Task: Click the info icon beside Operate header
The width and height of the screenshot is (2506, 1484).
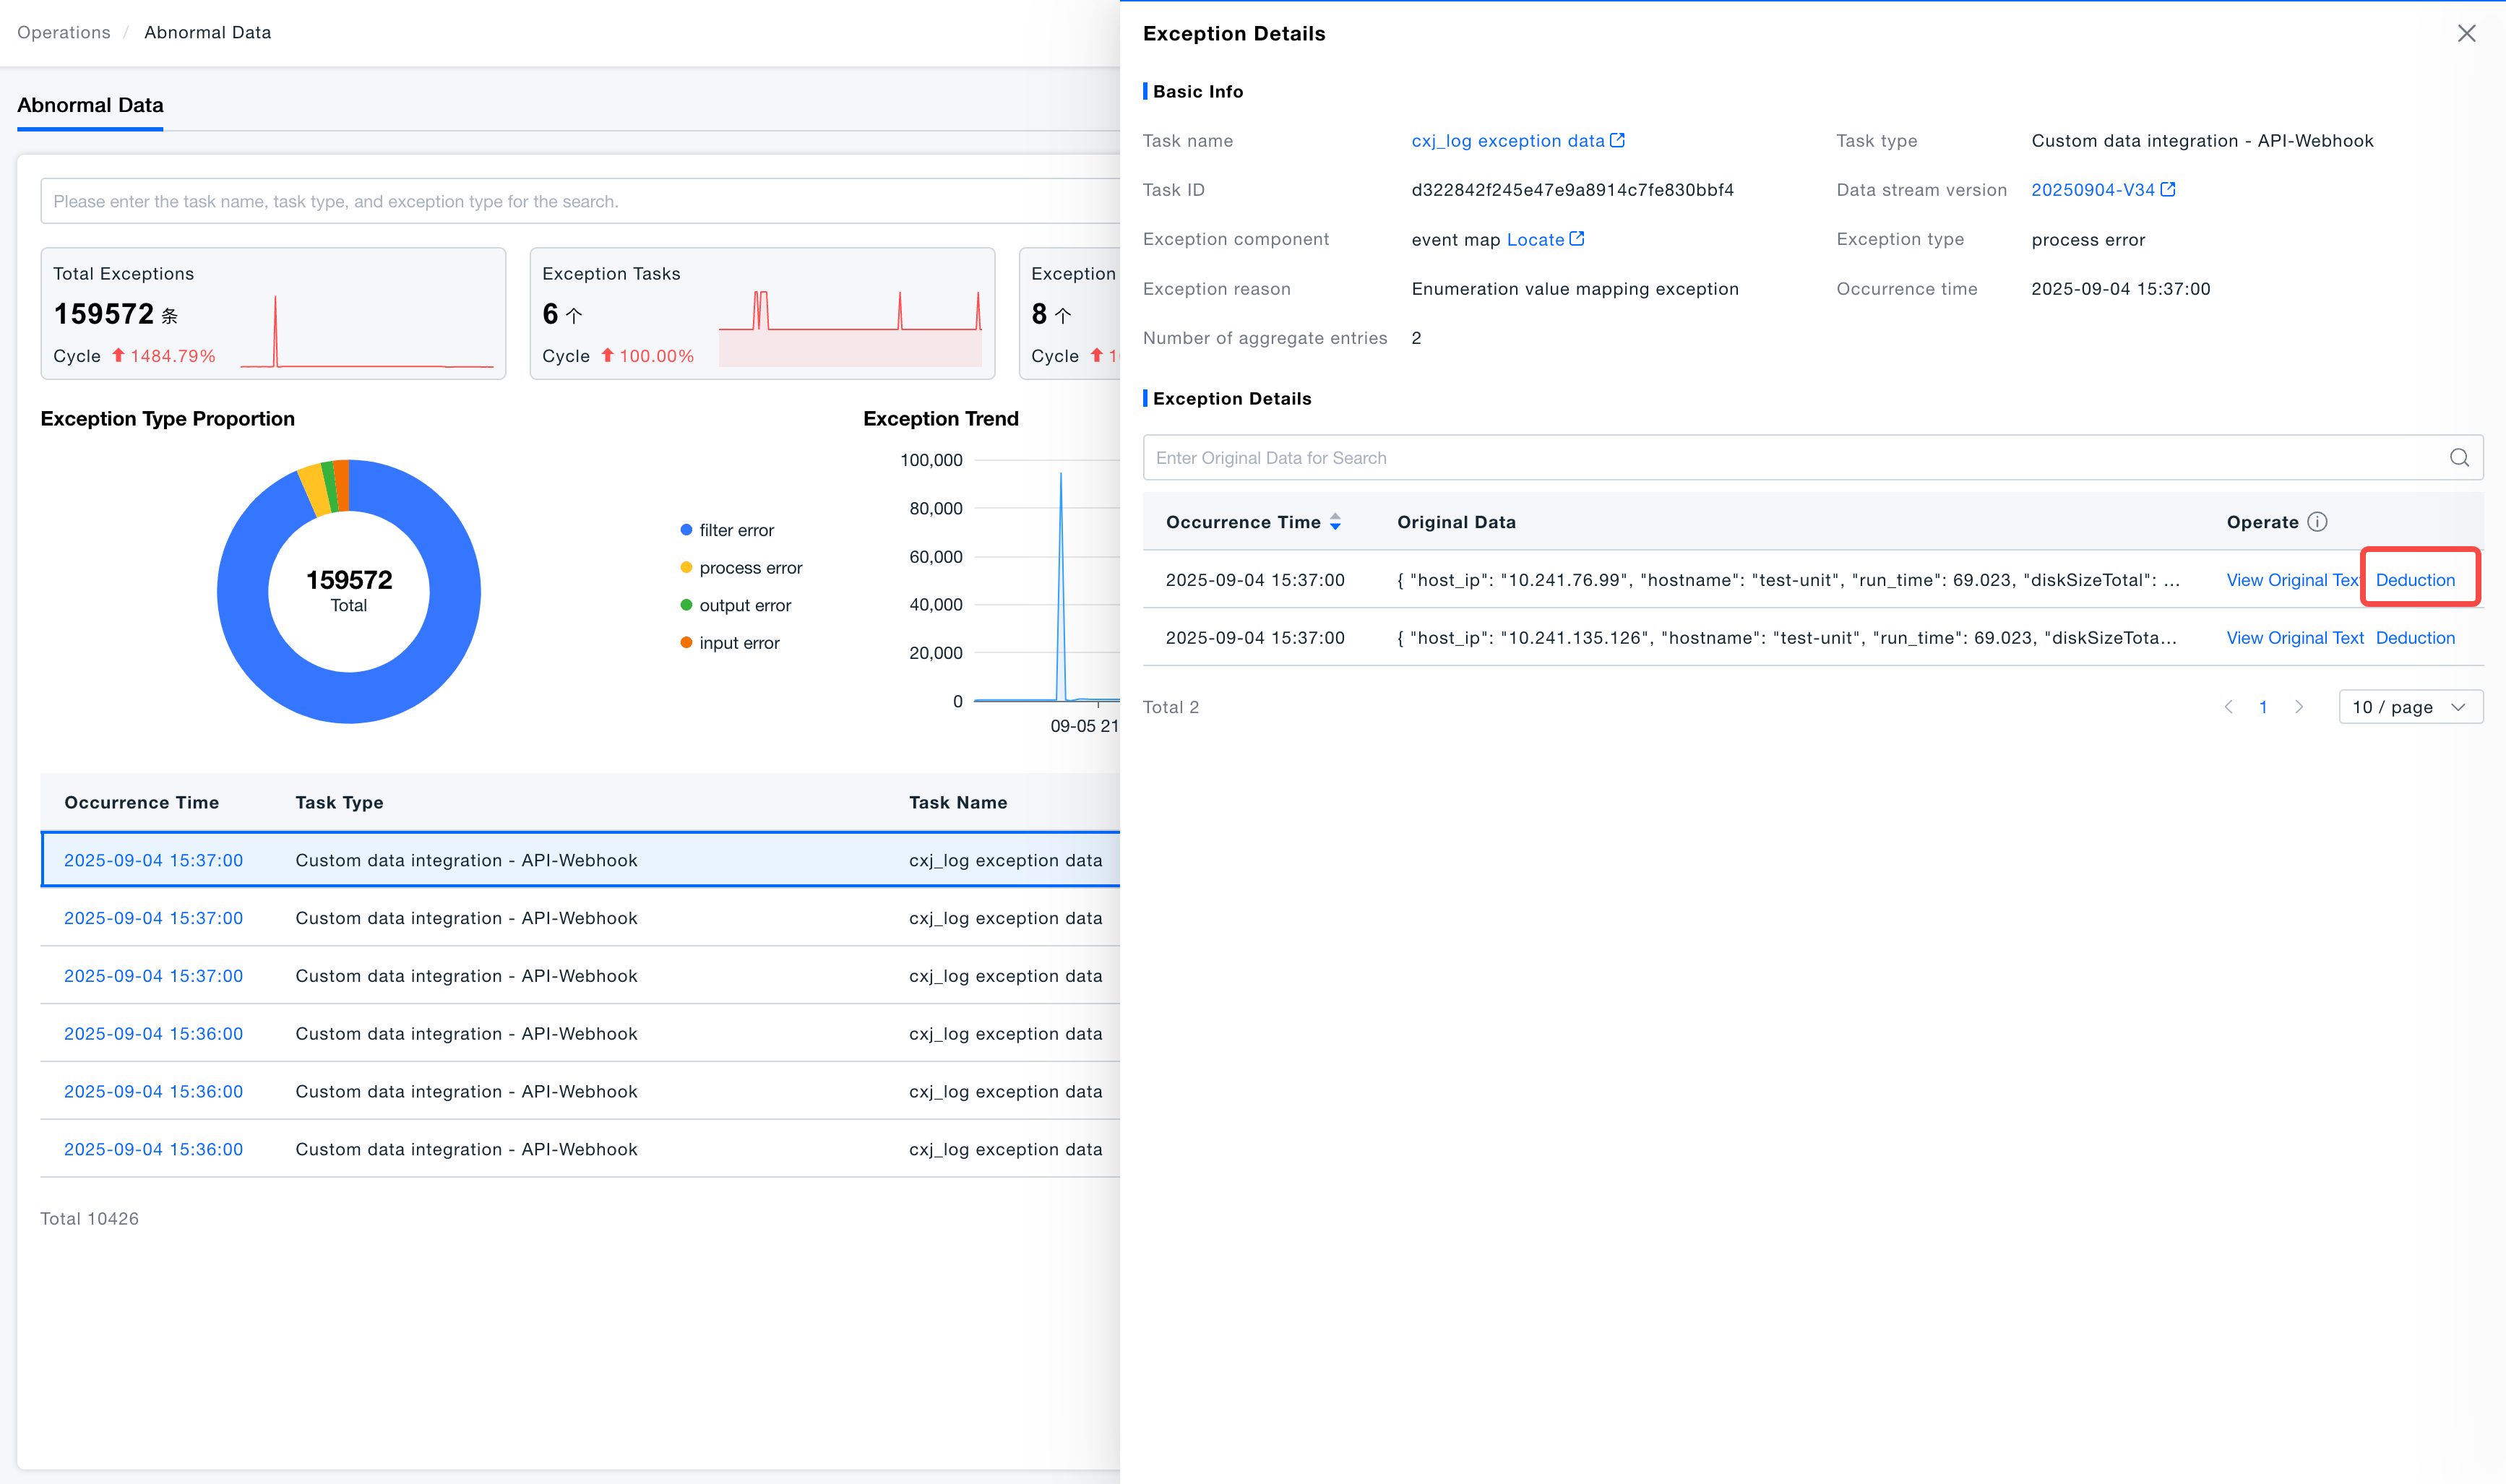Action: tap(2317, 522)
